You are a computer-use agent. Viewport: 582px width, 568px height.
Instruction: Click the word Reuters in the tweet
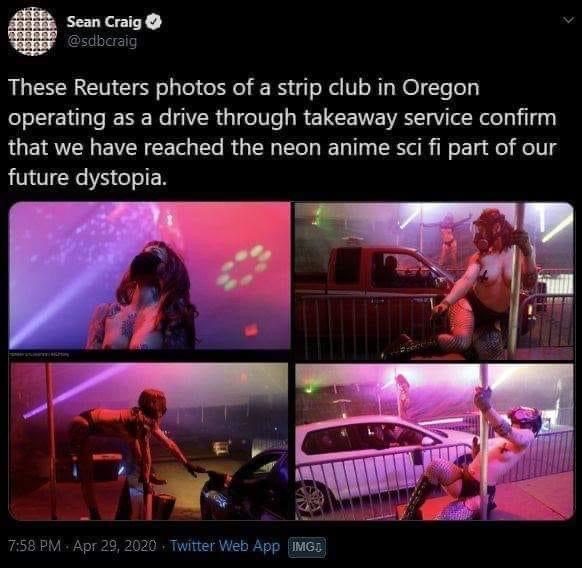(111, 87)
